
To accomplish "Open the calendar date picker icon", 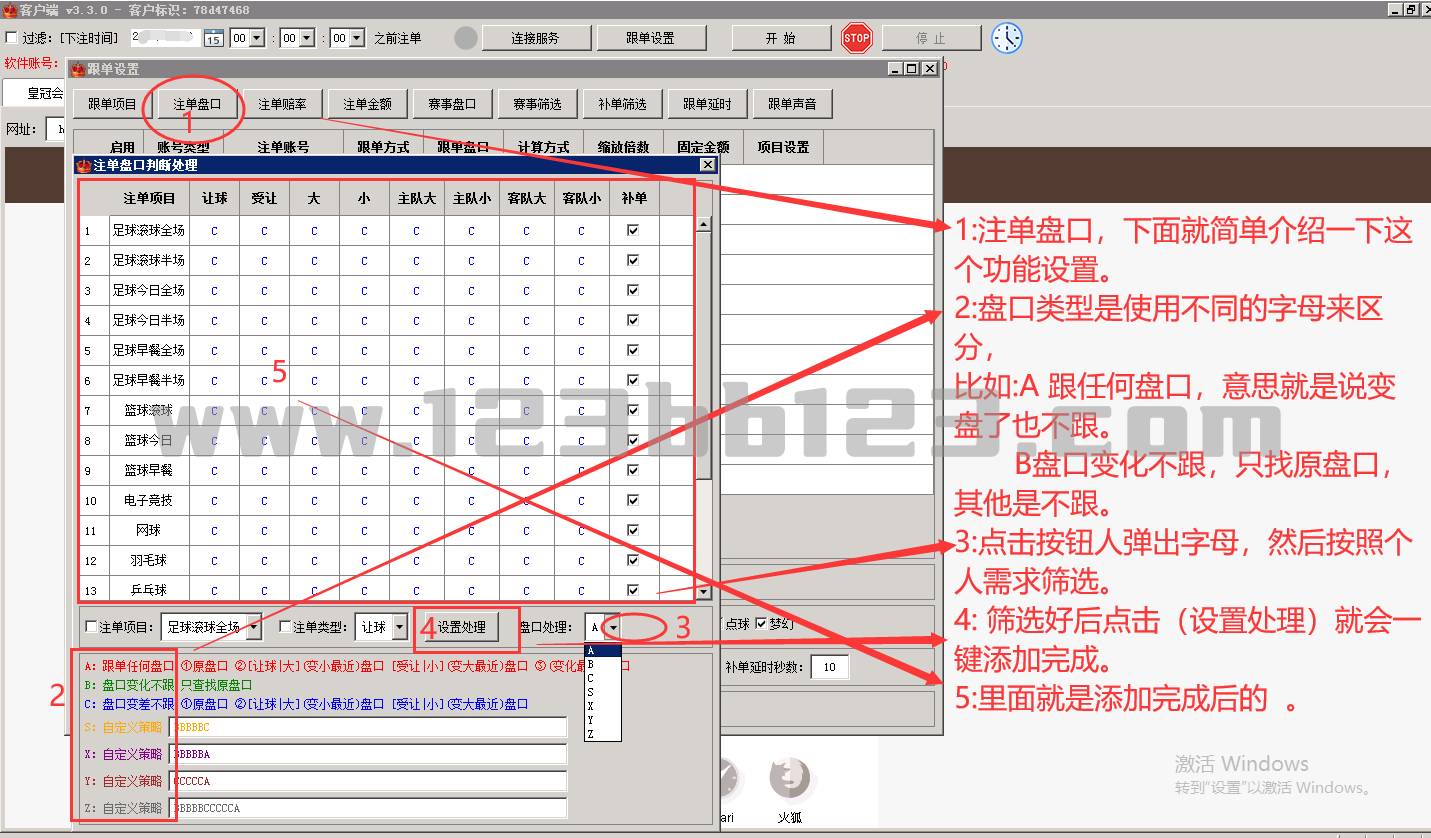I will pyautogui.click(x=213, y=38).
